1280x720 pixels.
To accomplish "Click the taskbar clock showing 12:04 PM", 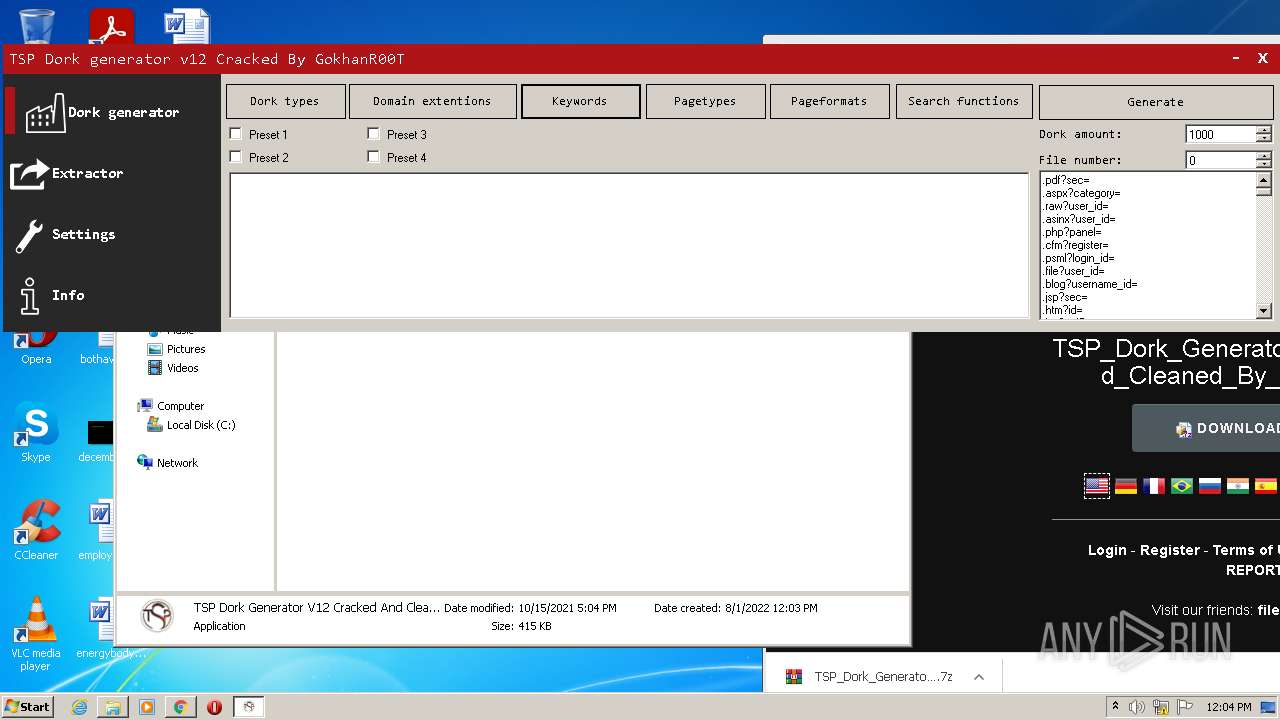I will pos(1228,707).
